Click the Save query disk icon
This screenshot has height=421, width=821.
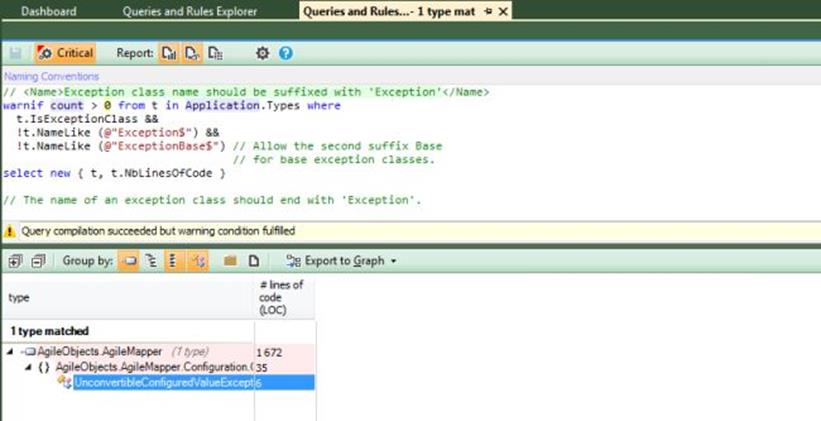[16, 53]
